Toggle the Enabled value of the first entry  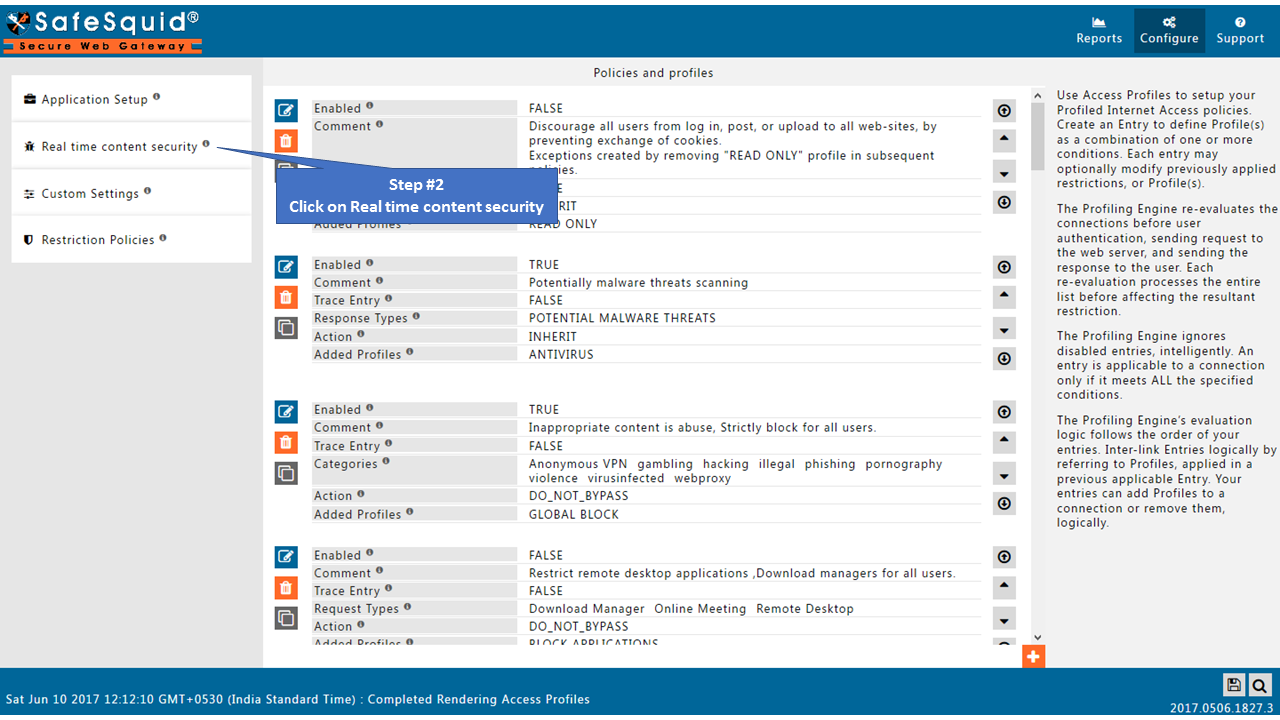pos(544,107)
